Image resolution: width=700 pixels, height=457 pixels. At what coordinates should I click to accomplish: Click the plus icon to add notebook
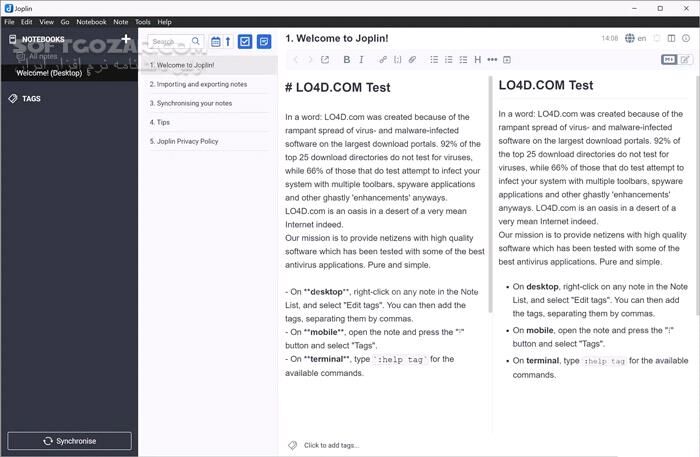tap(126, 40)
